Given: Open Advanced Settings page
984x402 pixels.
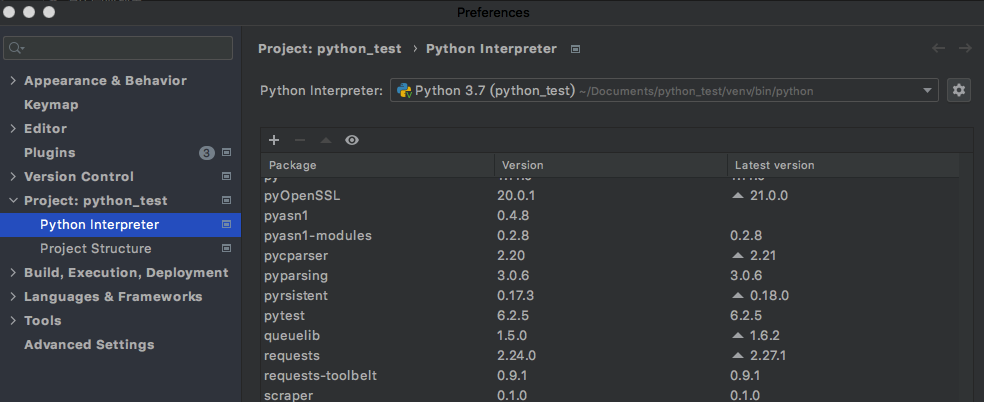Looking at the screenshot, I should [89, 345].
